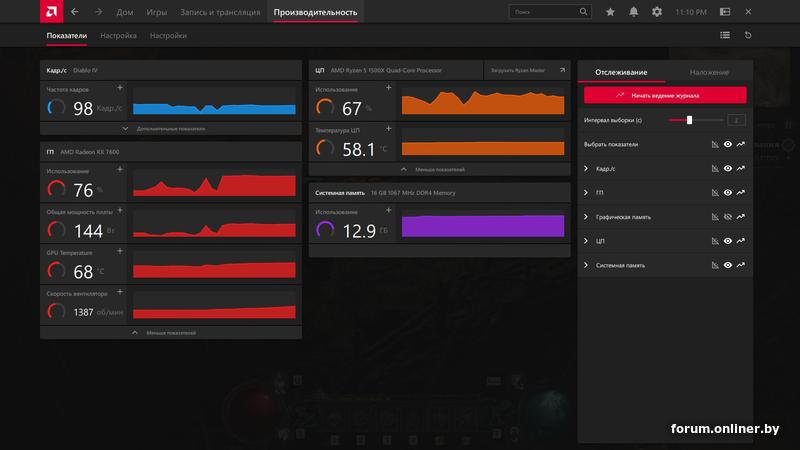
Task: Toggle eye visibility for ГП
Action: (x=728, y=192)
